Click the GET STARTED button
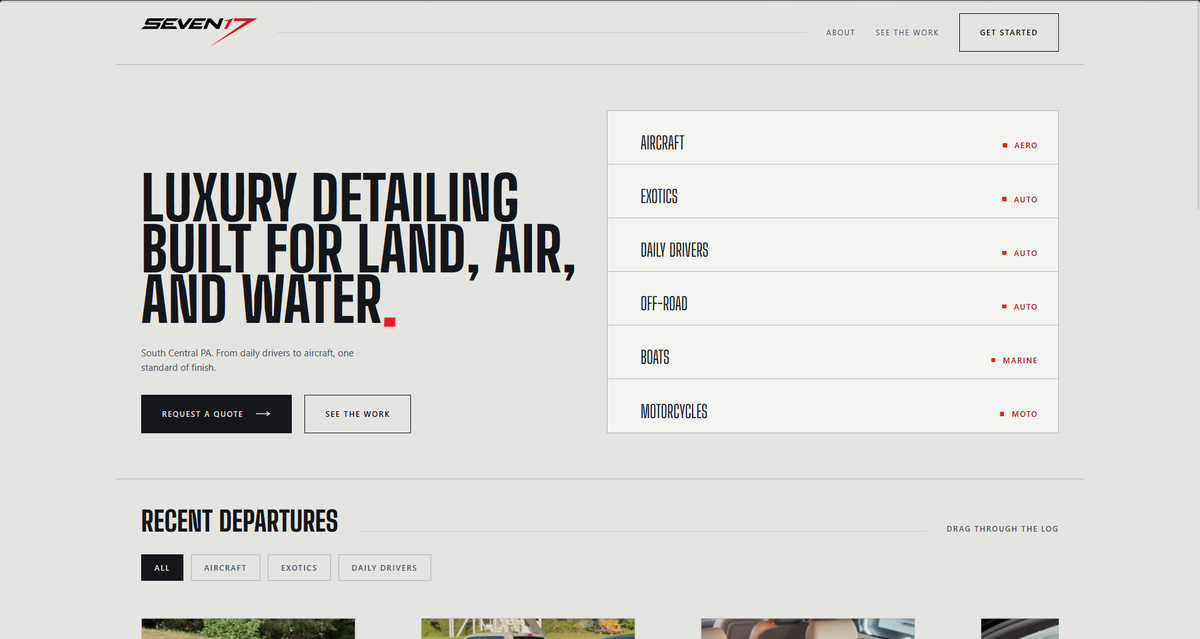1200x639 pixels. [1008, 33]
